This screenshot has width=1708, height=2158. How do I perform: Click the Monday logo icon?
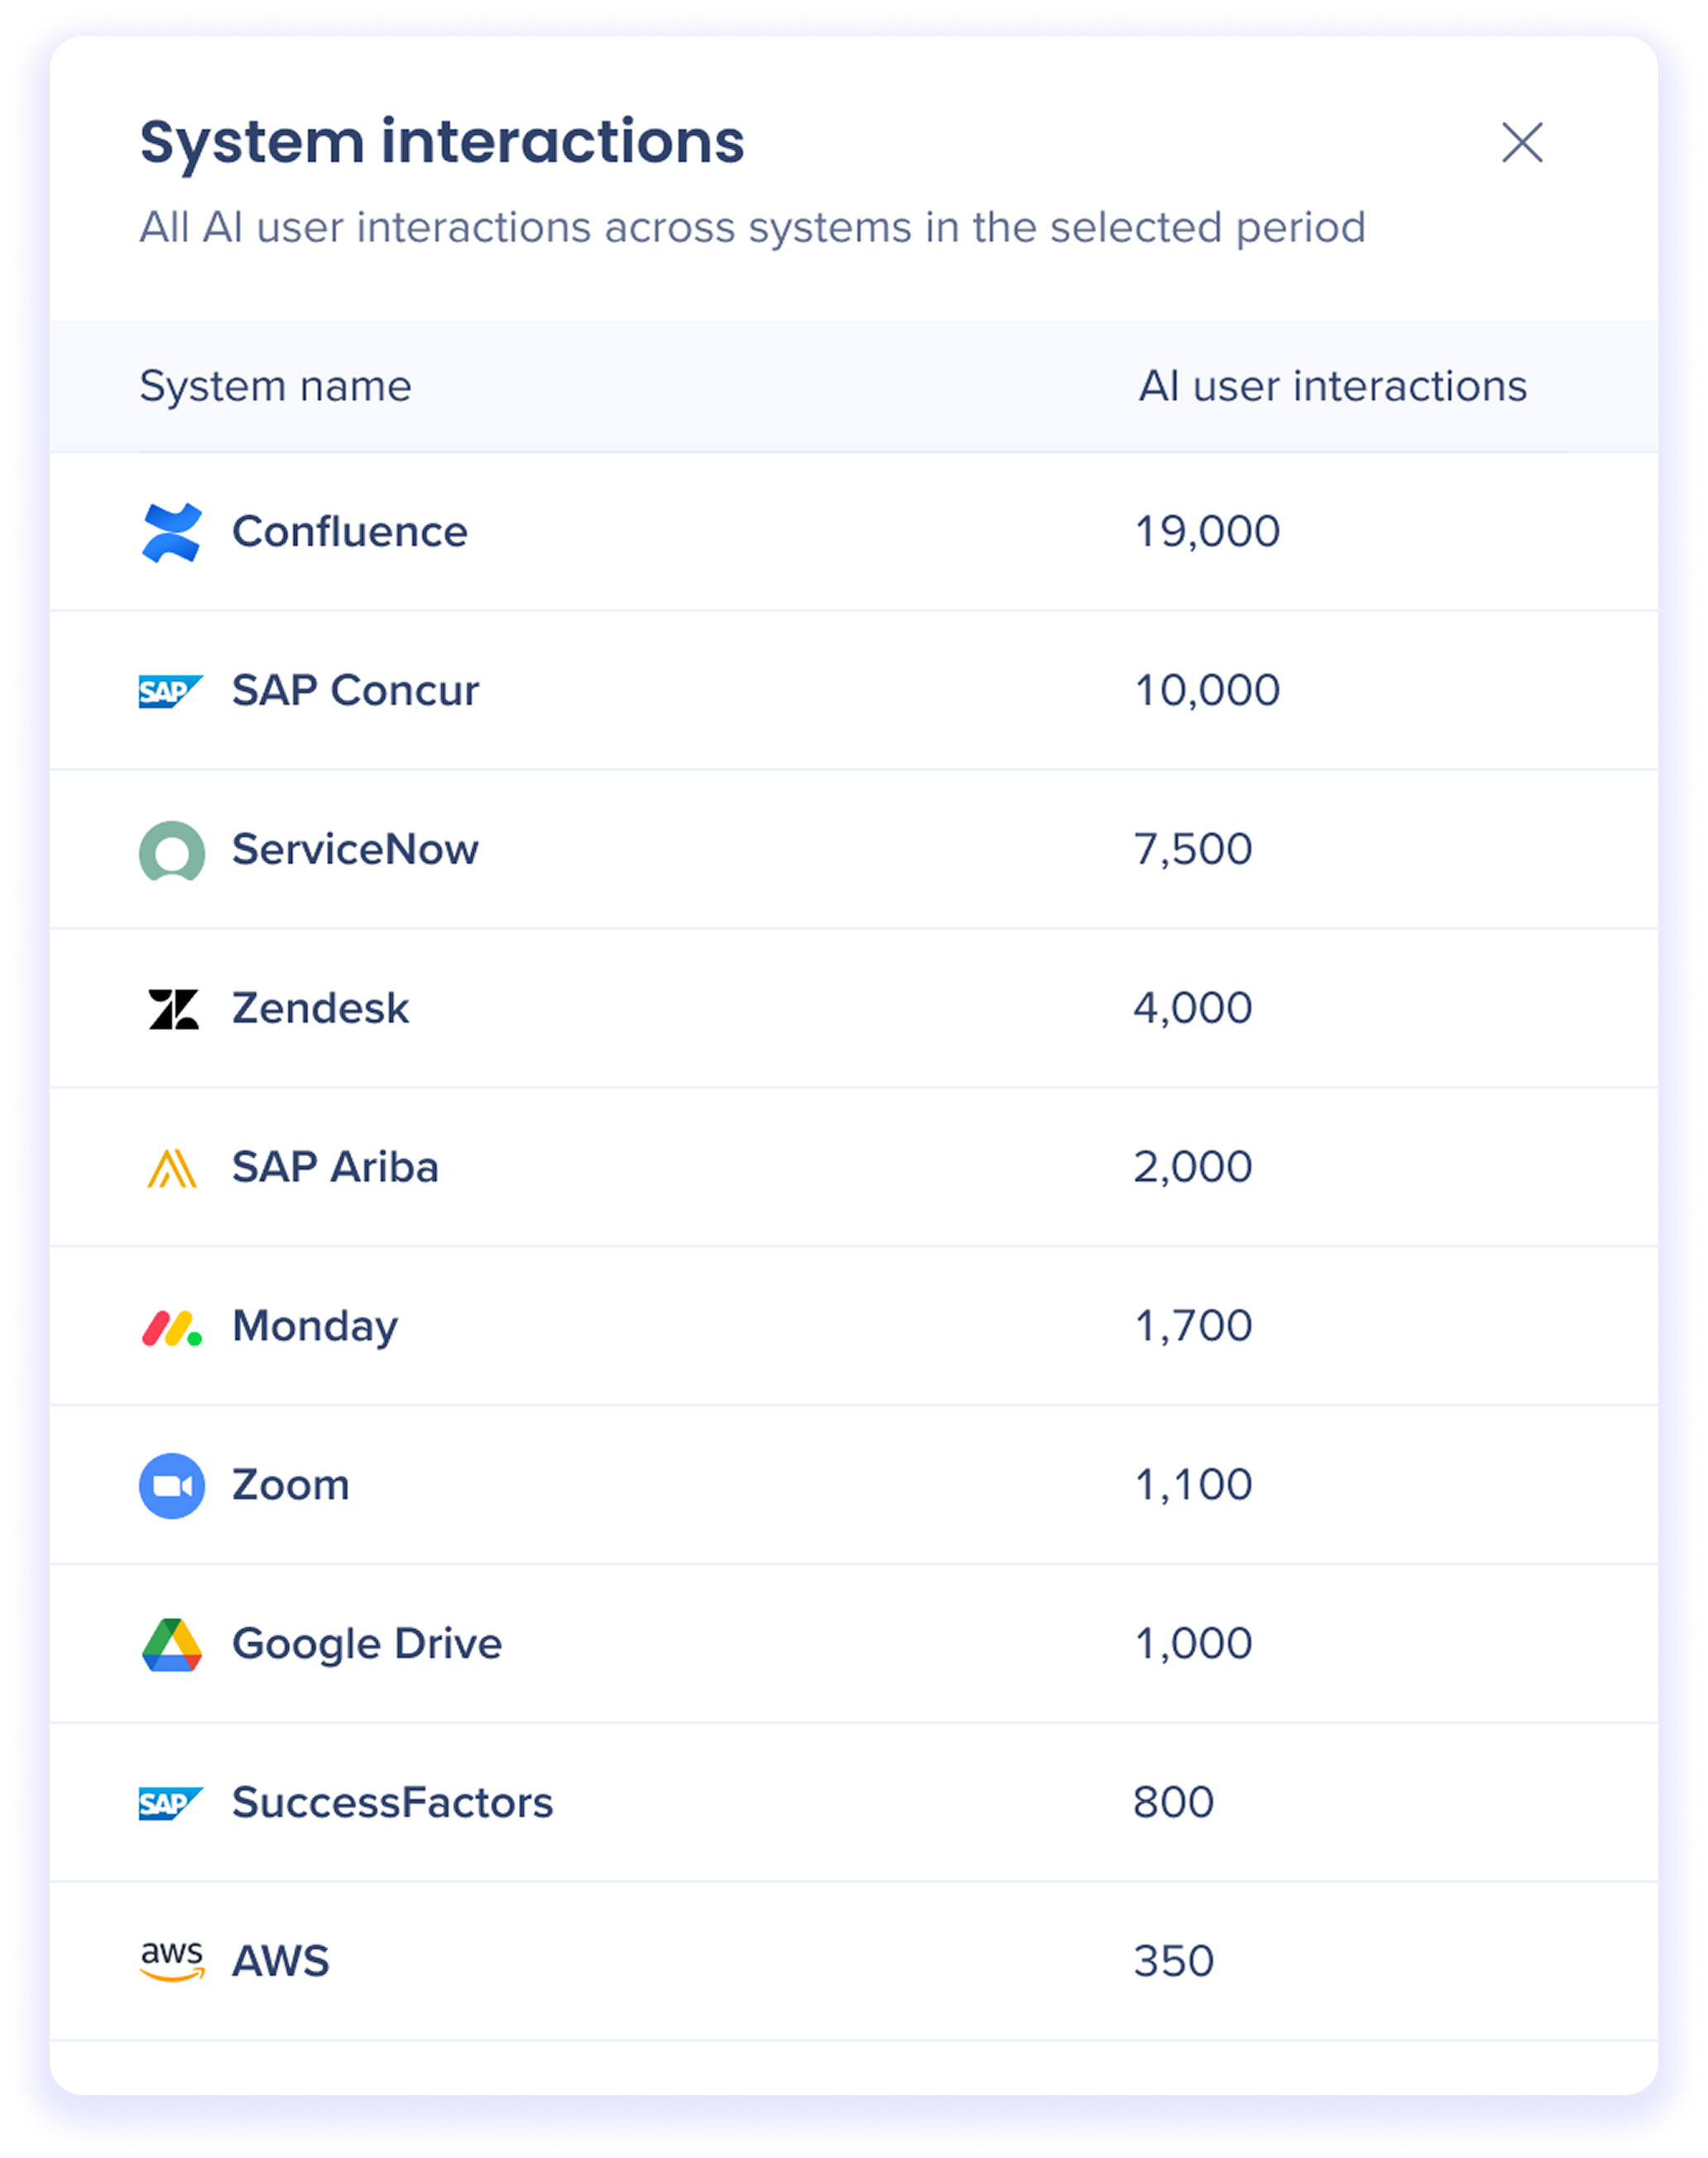point(172,1327)
